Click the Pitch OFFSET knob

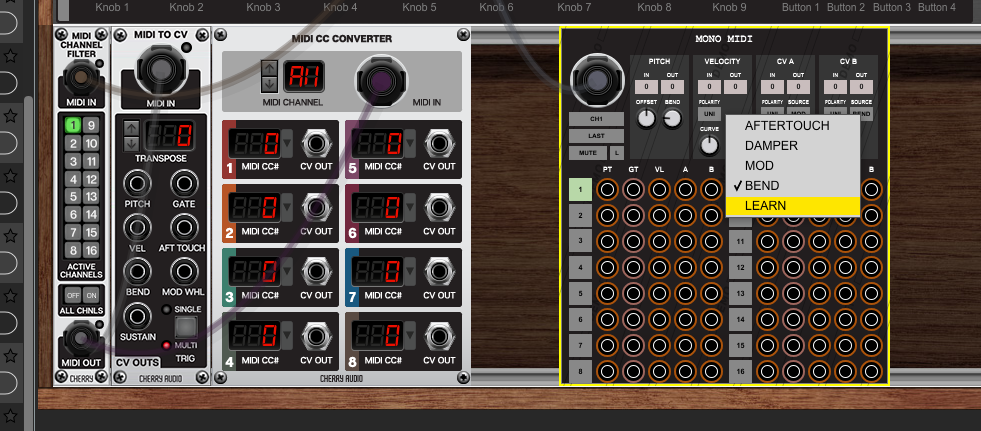[646, 118]
